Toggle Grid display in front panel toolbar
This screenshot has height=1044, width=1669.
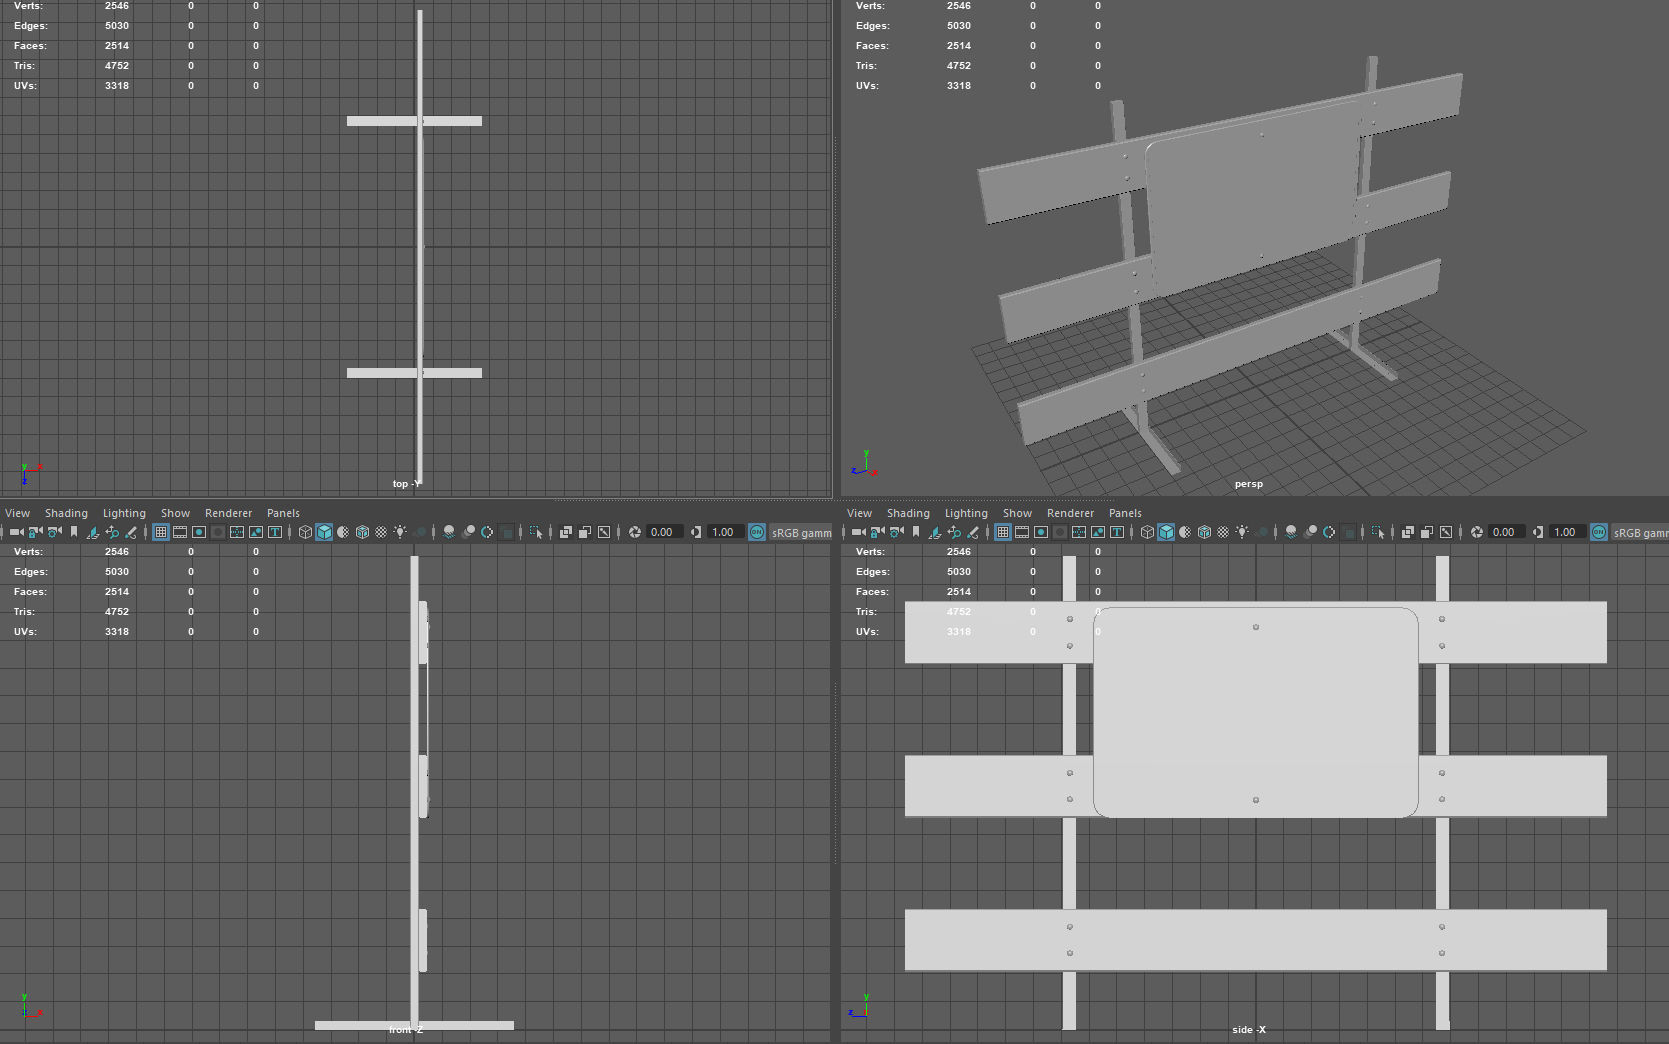[161, 532]
